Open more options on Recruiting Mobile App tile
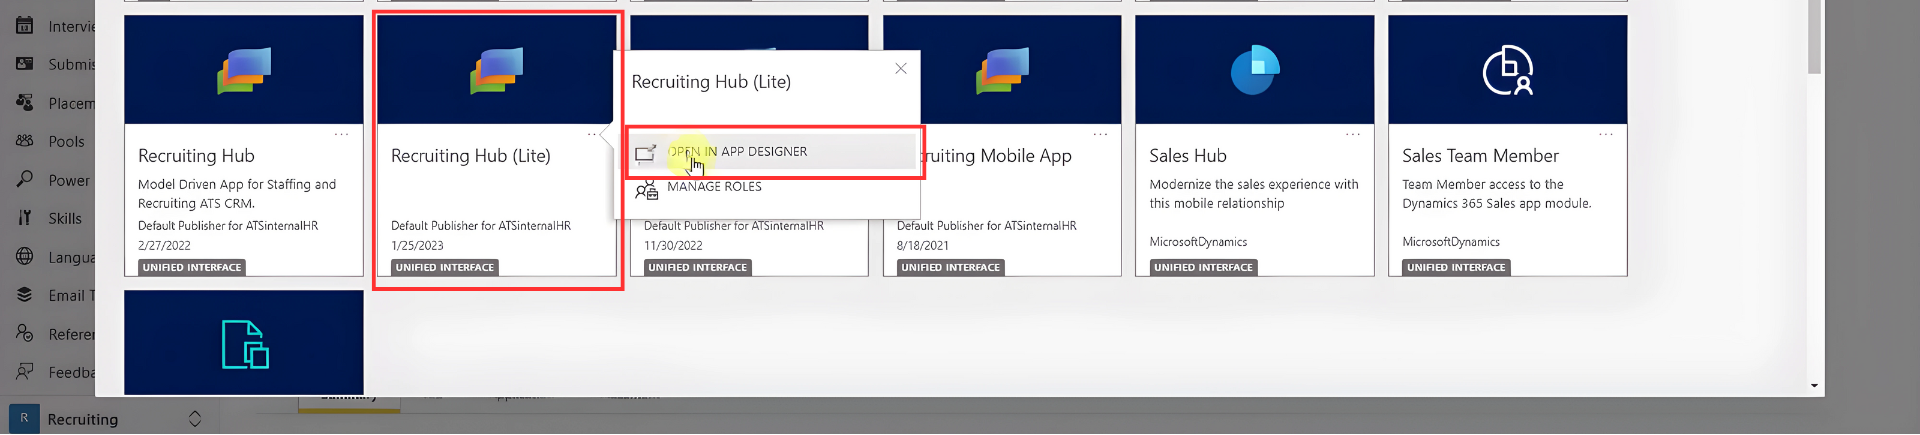1920x435 pixels. click(x=1100, y=134)
